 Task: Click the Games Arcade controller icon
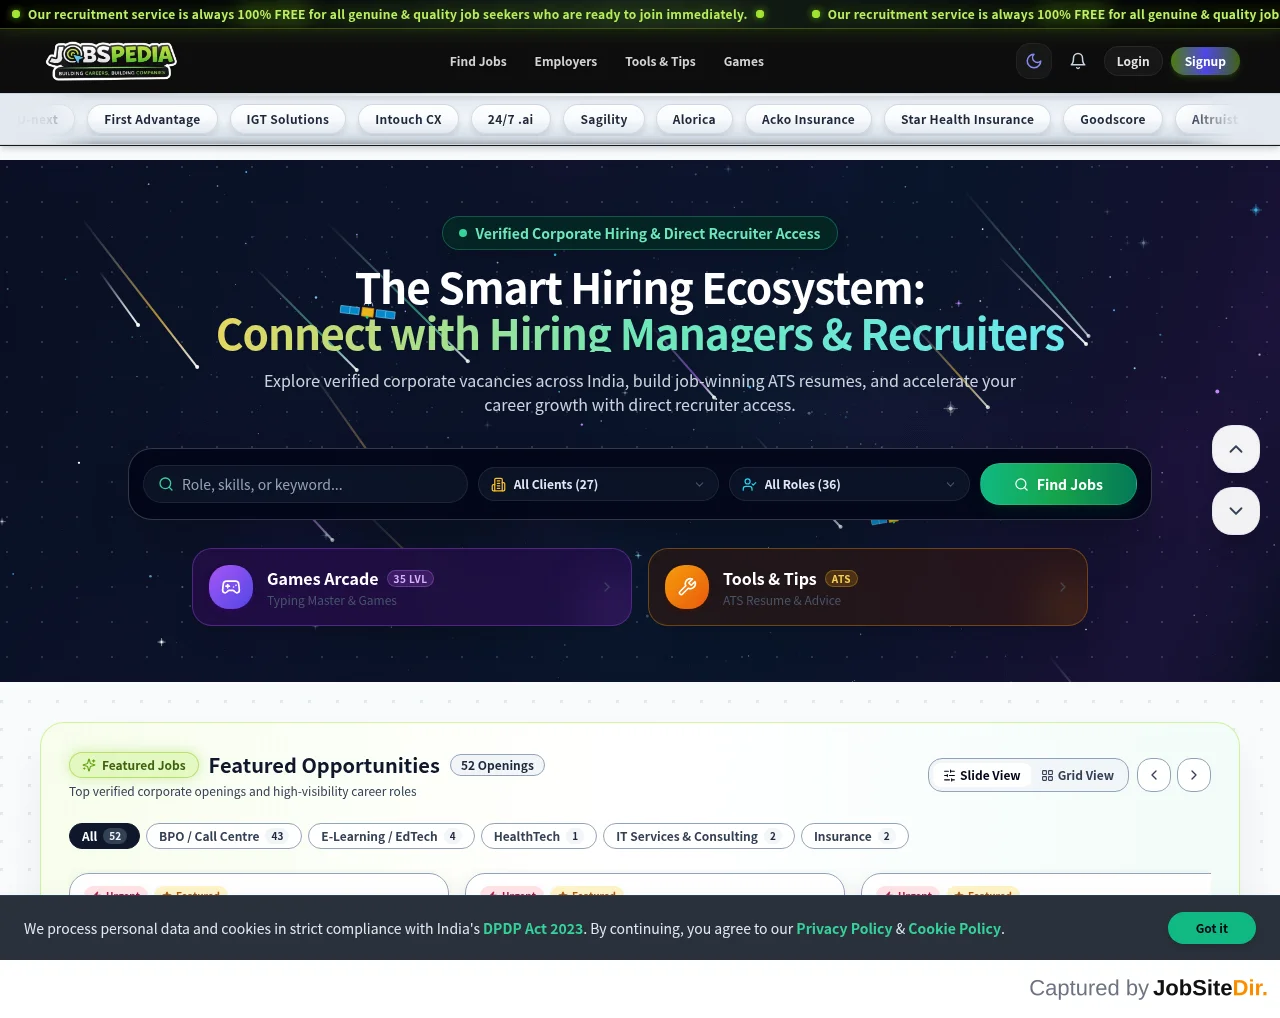pos(231,587)
